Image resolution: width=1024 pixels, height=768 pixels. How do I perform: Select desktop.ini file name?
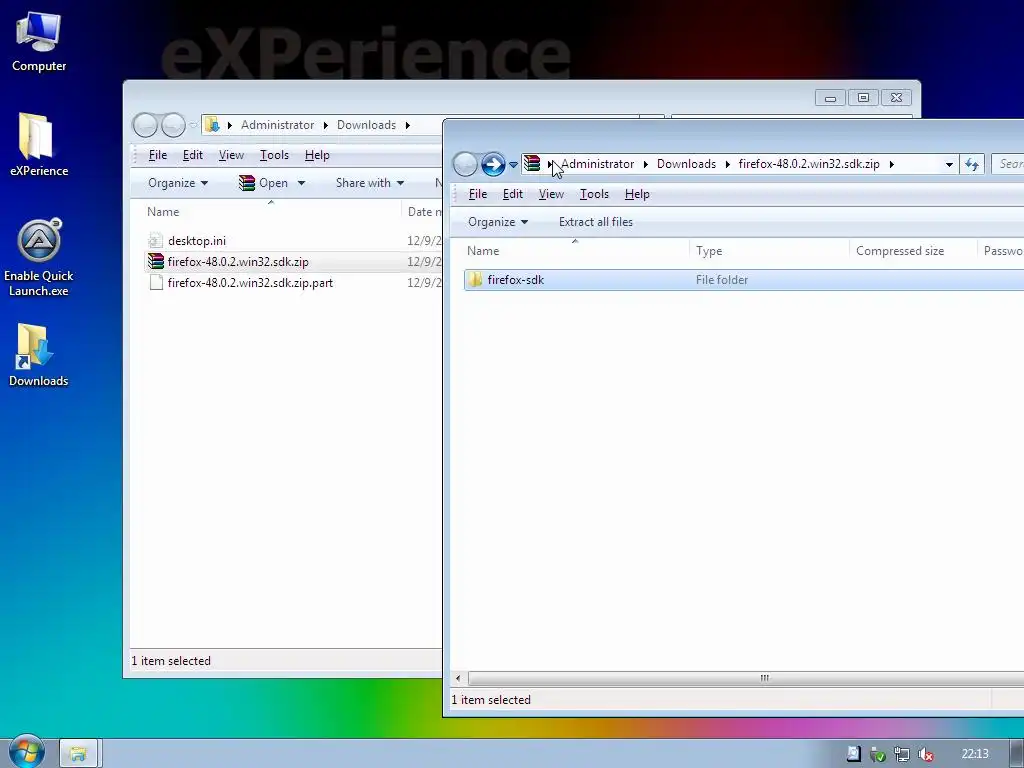pos(197,241)
